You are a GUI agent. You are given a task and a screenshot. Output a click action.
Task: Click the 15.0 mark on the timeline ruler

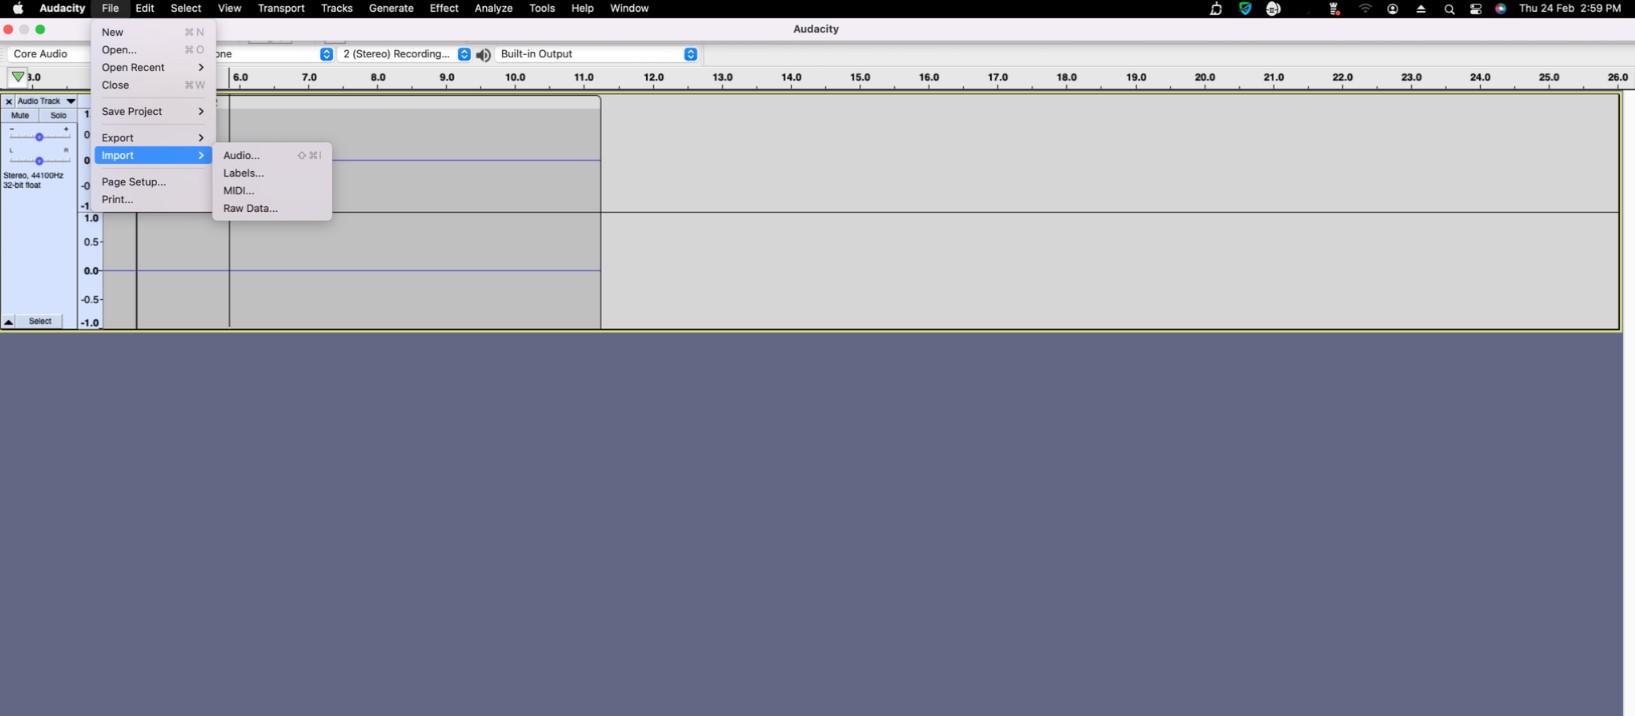click(860, 78)
